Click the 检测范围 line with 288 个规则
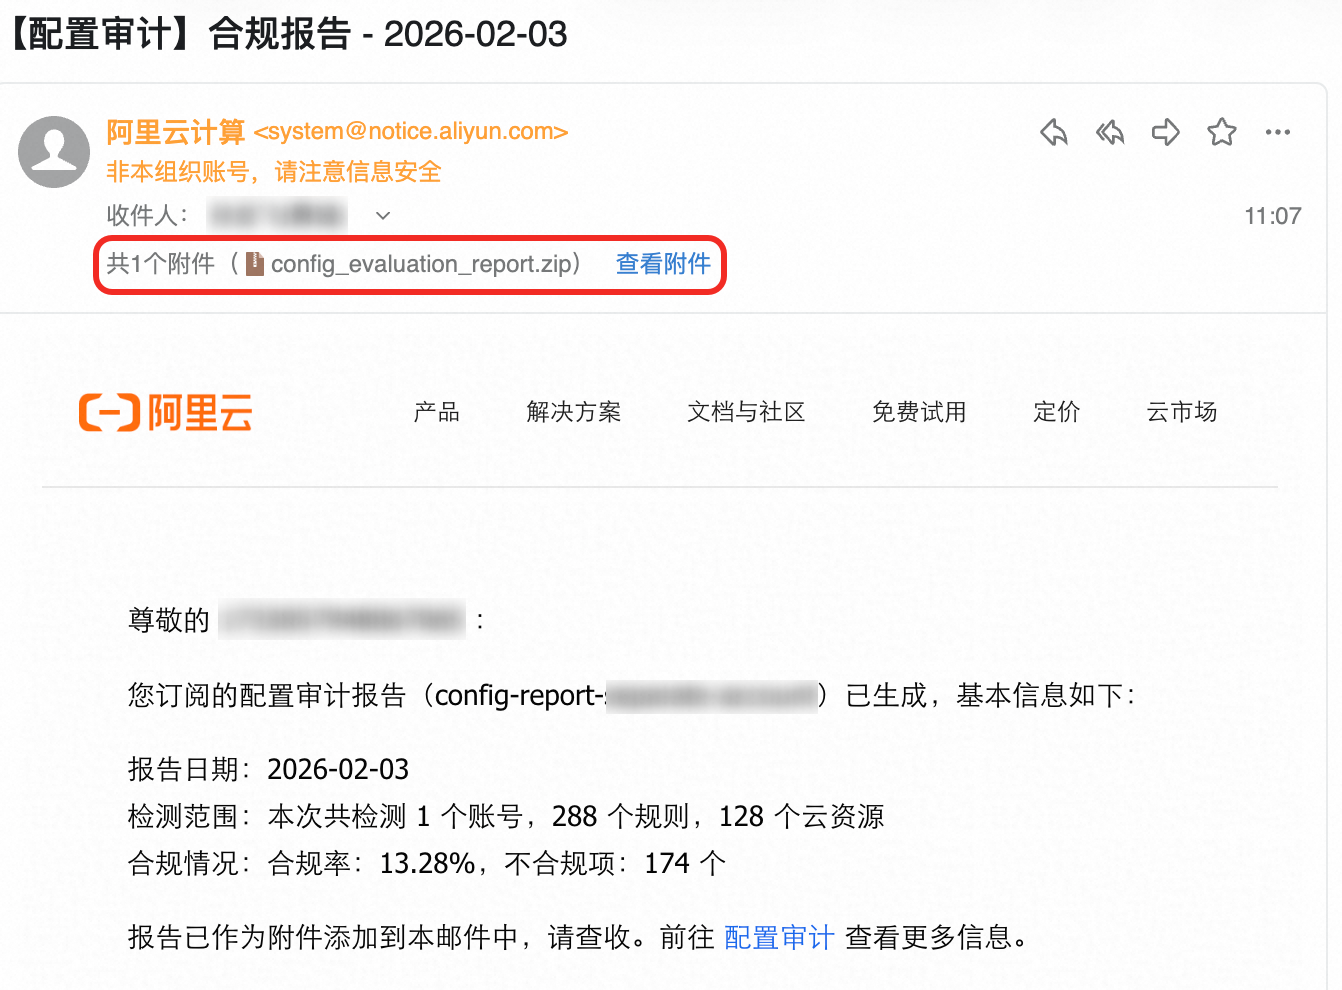Viewport: 1342px width, 990px height. pos(506,816)
